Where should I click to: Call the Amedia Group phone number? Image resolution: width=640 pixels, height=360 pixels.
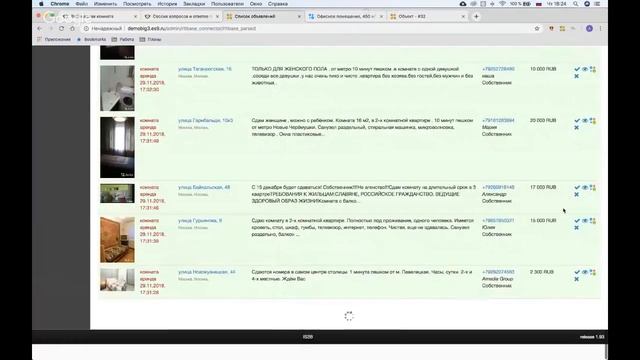498,272
